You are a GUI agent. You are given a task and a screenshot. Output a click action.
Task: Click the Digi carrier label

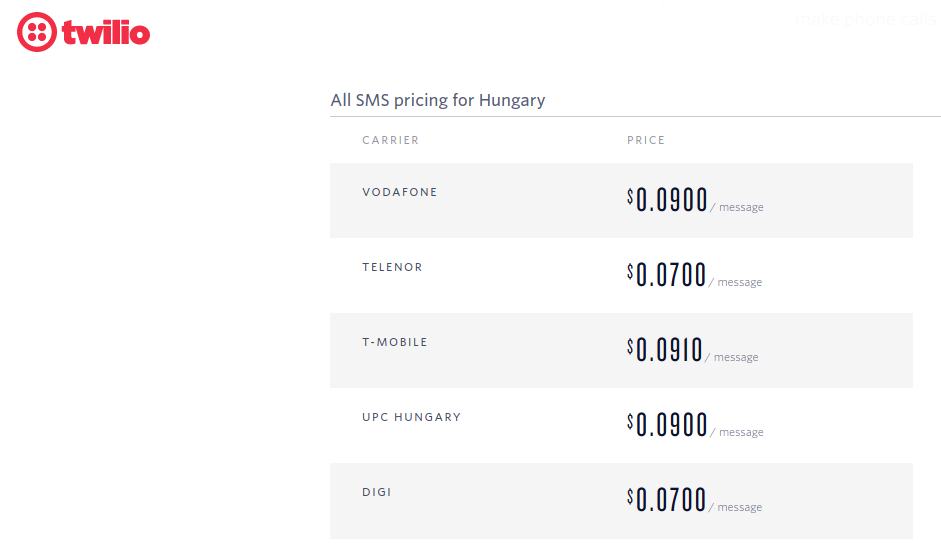tap(377, 492)
